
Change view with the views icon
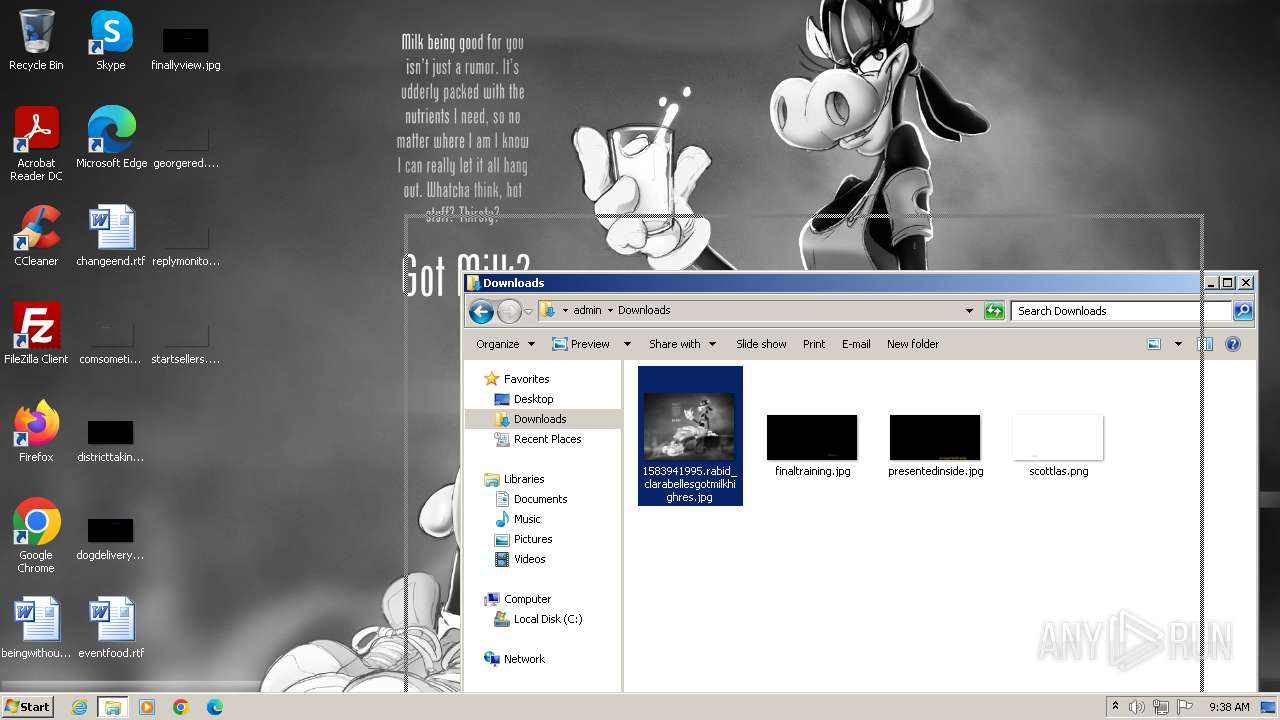pos(1154,344)
